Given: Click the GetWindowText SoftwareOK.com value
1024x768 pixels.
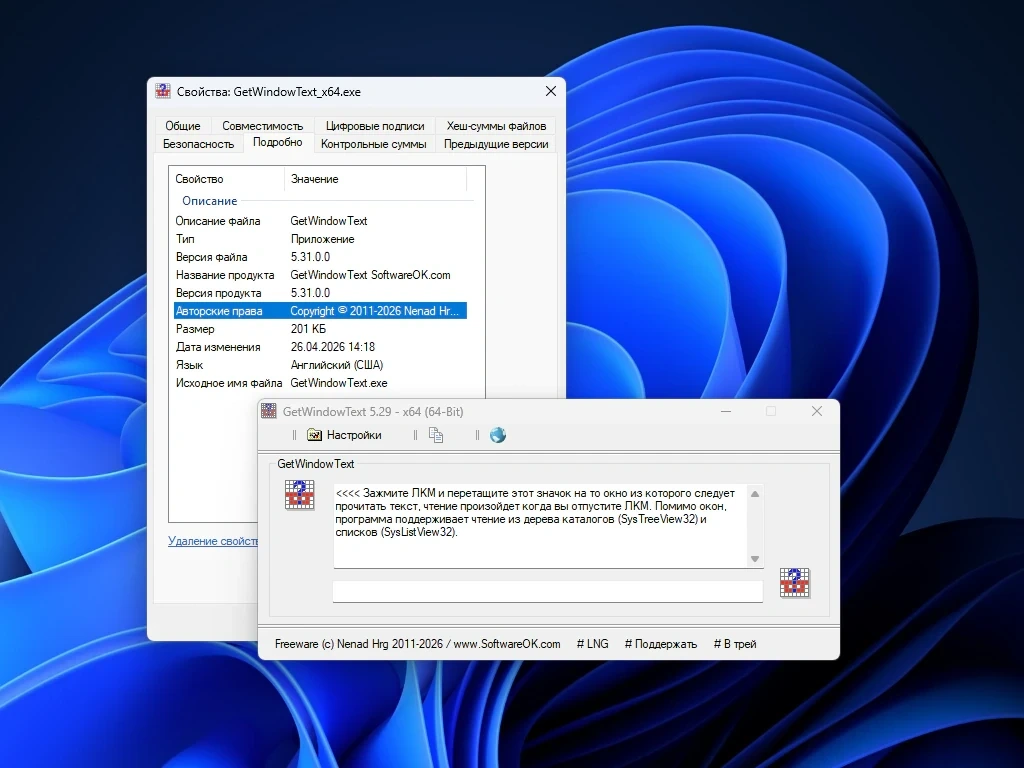Looking at the screenshot, I should (370, 275).
